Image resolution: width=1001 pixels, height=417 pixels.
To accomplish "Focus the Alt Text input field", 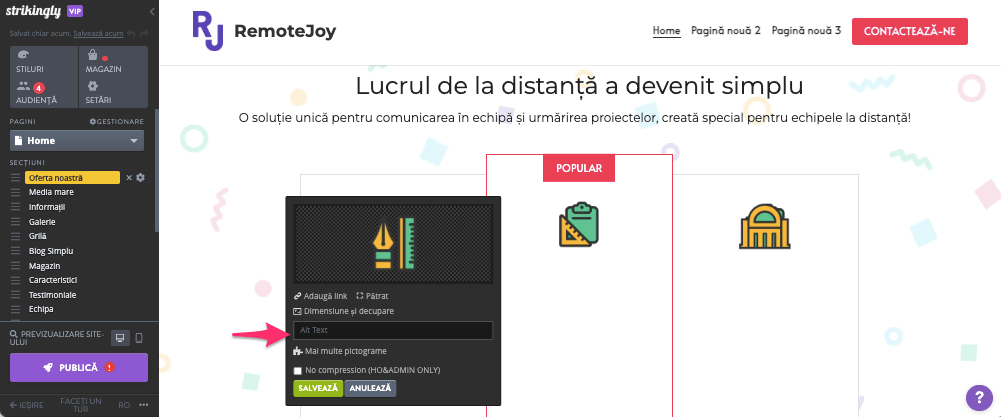I will [393, 330].
